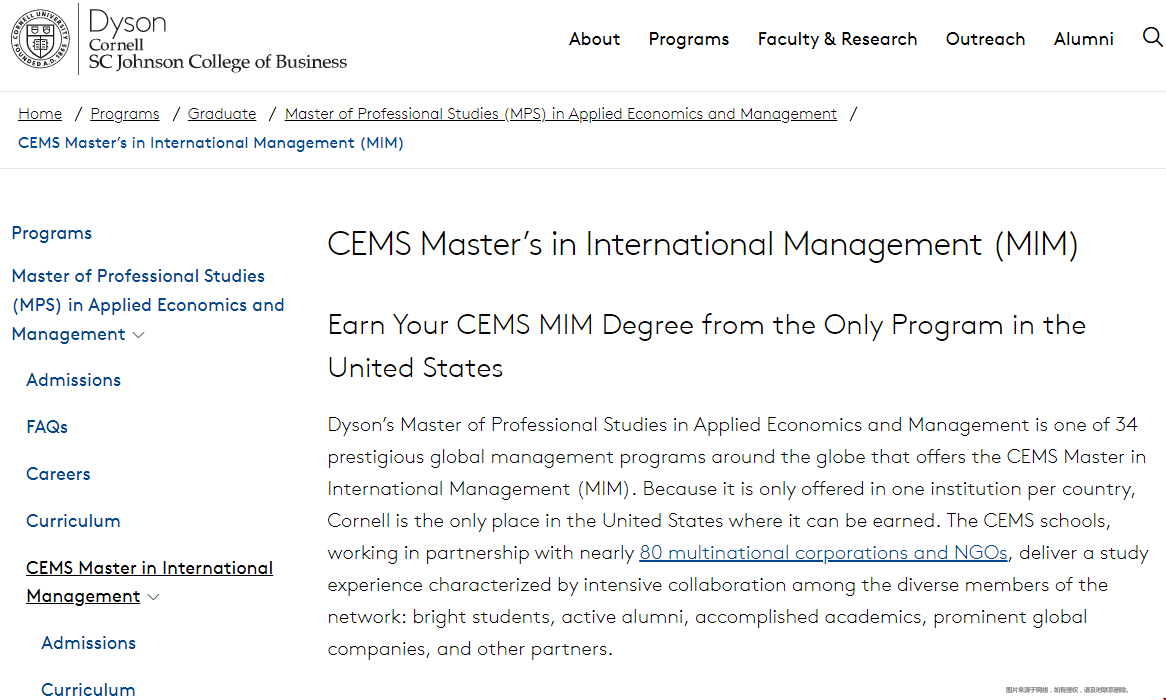Open the Master of Professional Studies breadcrumb link
The height and width of the screenshot is (700, 1166).
click(x=561, y=114)
